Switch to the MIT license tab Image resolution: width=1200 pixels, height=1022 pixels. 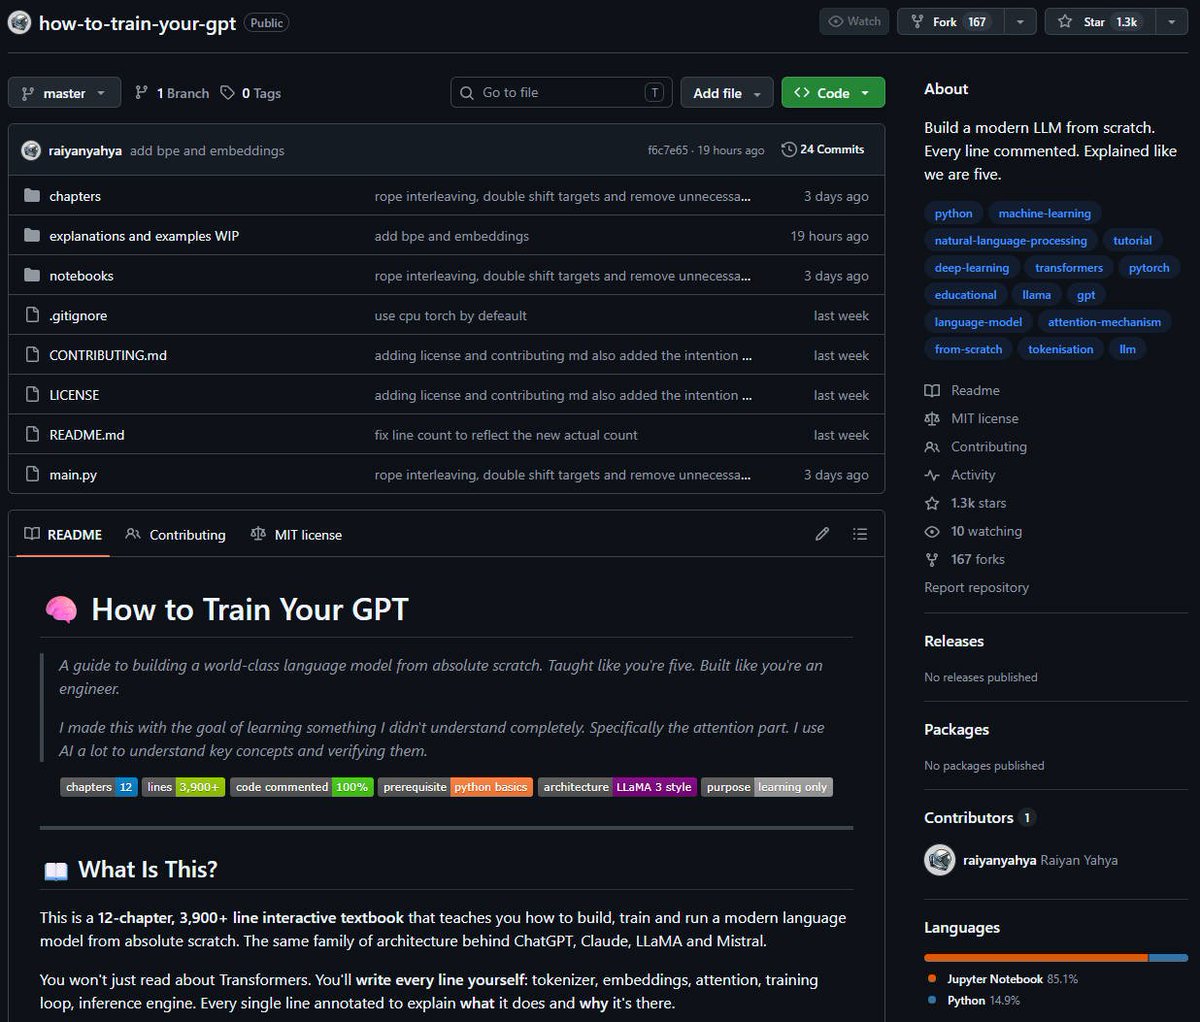pos(296,535)
